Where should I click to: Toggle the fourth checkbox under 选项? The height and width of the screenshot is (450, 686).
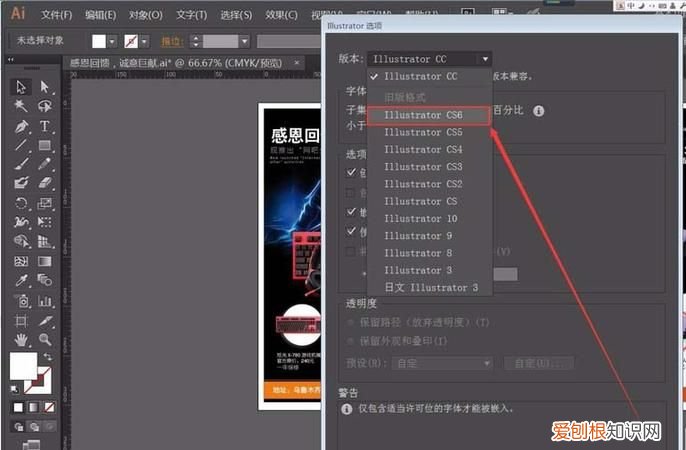pyautogui.click(x=351, y=231)
